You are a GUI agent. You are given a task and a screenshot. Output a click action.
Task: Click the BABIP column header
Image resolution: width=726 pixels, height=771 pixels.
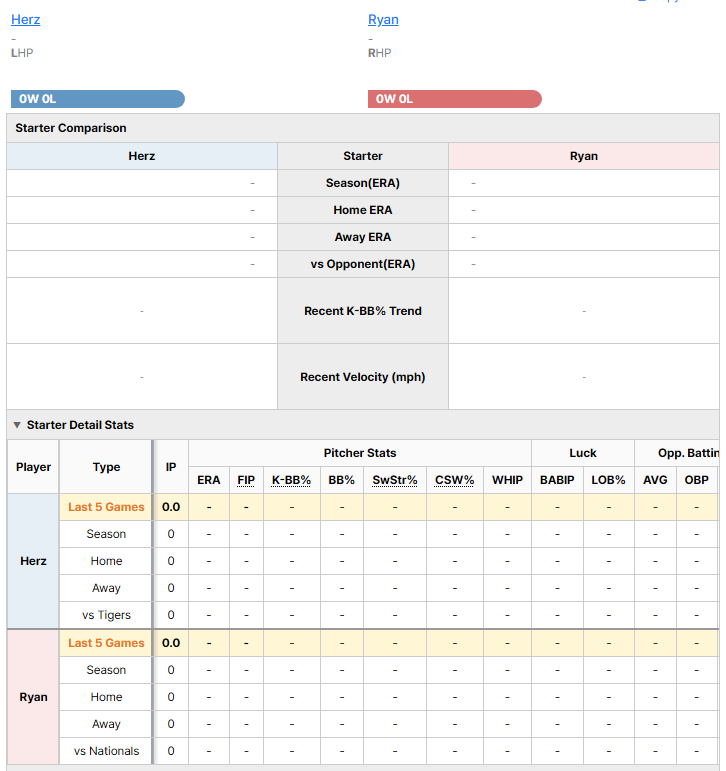(557, 480)
